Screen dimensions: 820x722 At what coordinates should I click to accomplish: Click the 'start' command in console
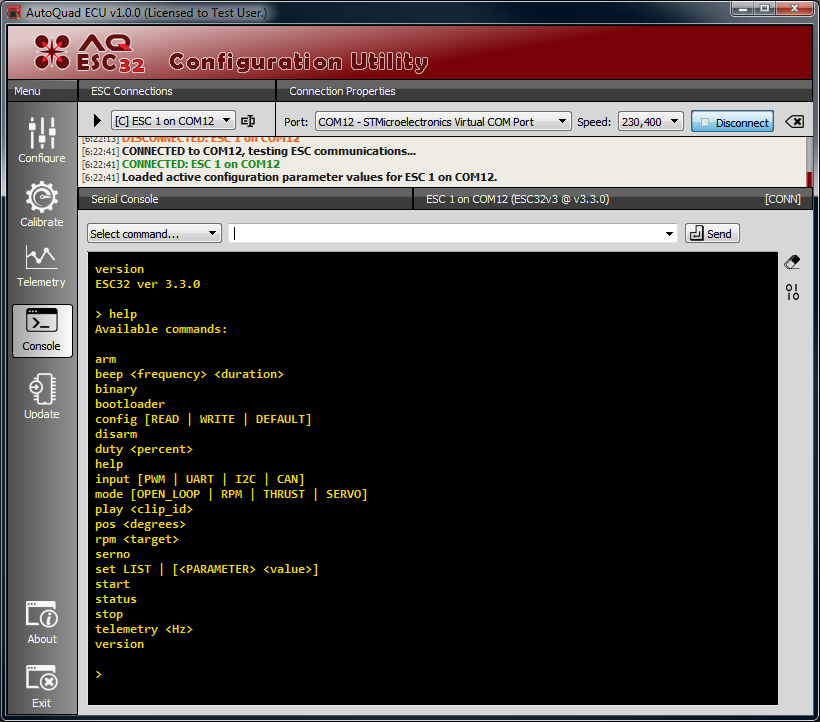pyautogui.click(x=112, y=584)
